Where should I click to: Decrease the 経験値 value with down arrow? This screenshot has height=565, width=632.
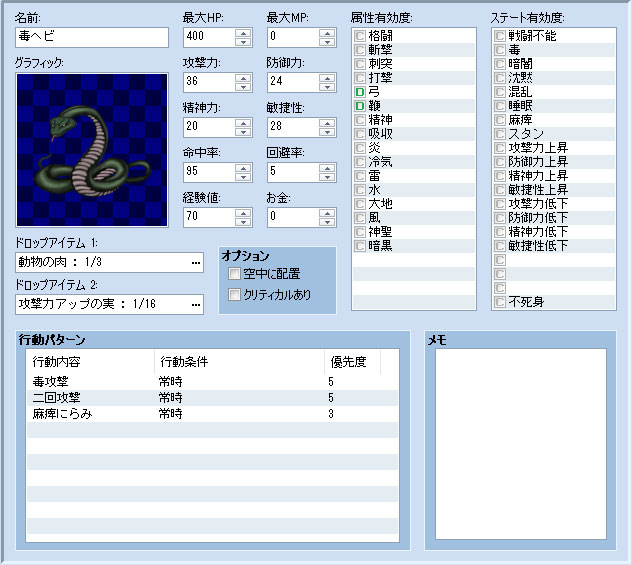(243, 220)
